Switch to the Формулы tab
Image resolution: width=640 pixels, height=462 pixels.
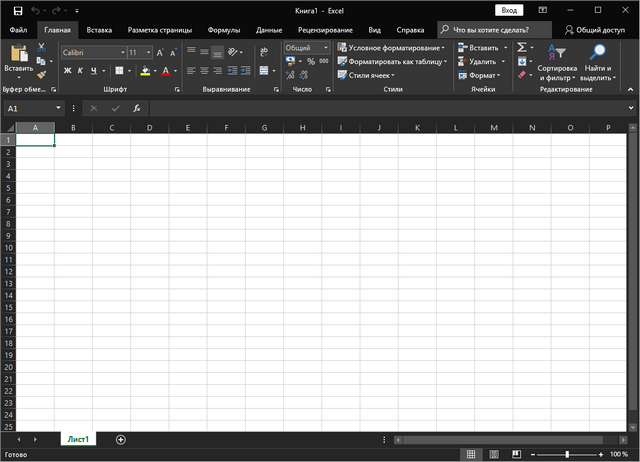(223, 30)
